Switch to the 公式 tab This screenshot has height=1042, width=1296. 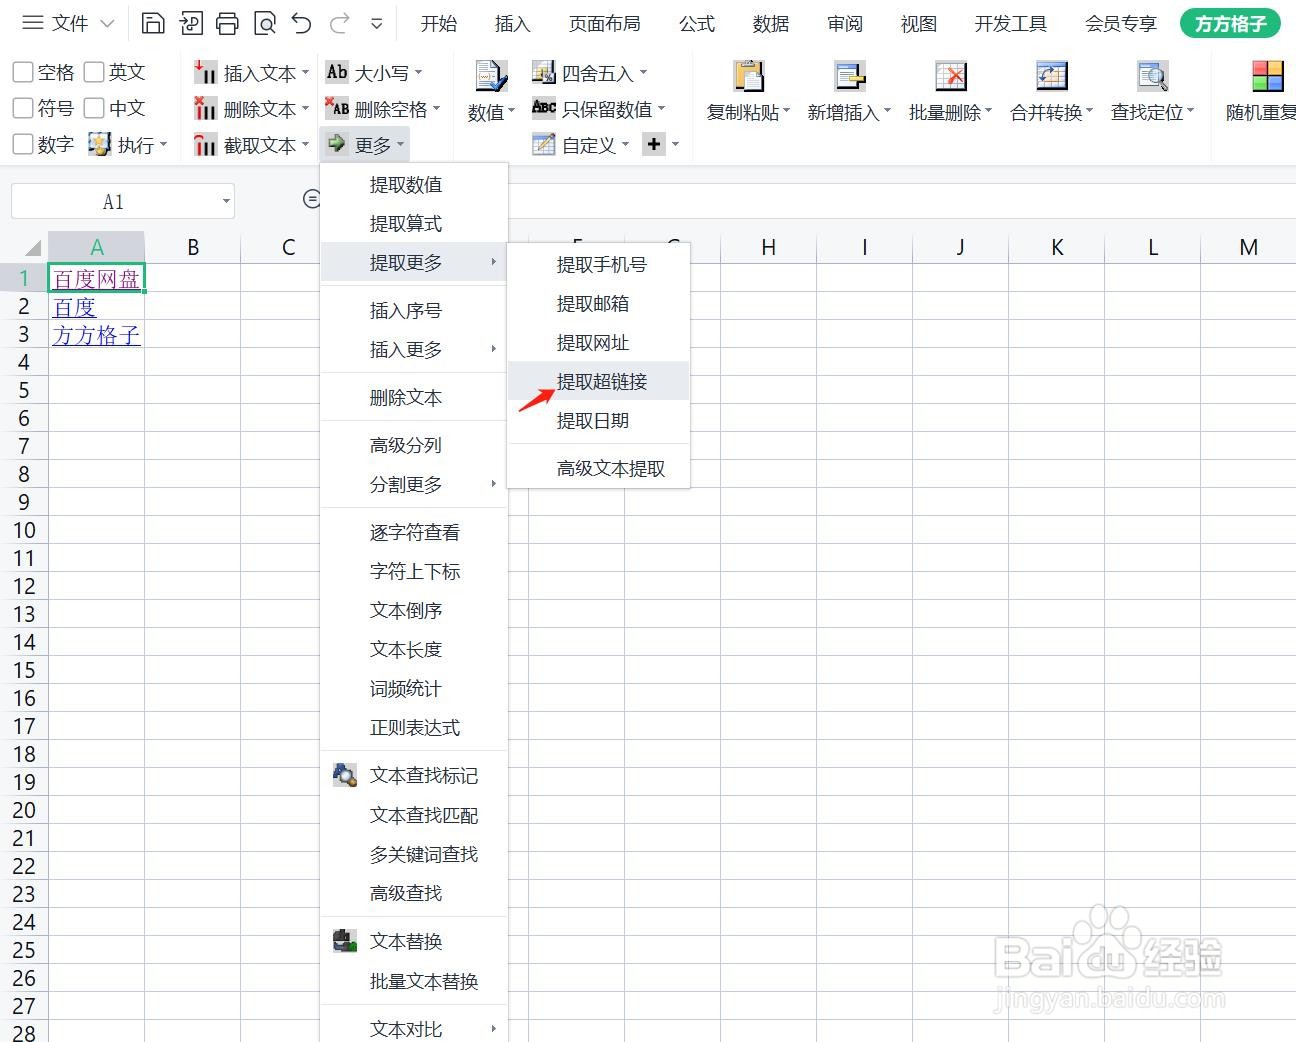697,23
